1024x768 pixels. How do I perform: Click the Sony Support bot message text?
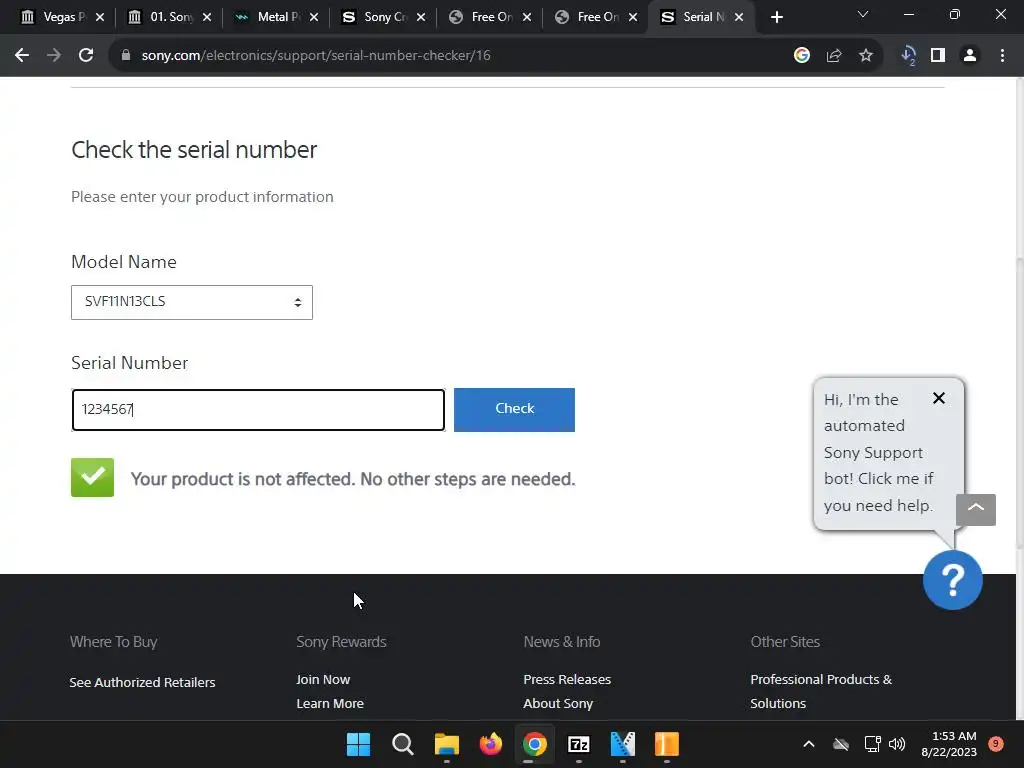point(878,453)
